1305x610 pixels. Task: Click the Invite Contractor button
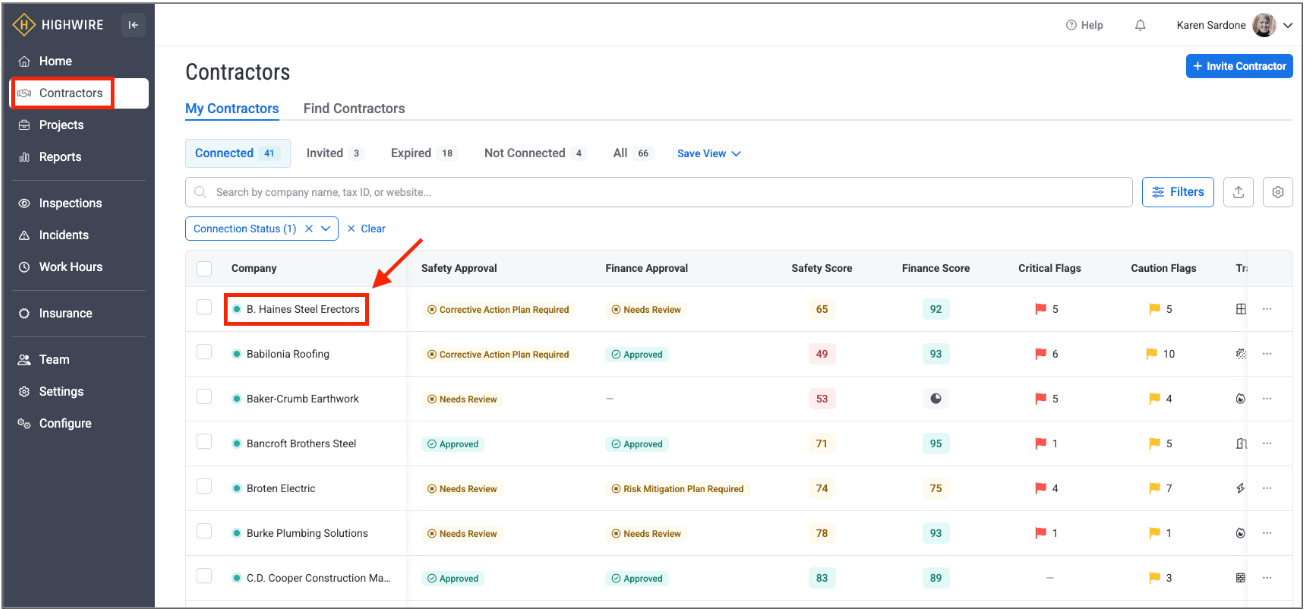pos(1239,66)
